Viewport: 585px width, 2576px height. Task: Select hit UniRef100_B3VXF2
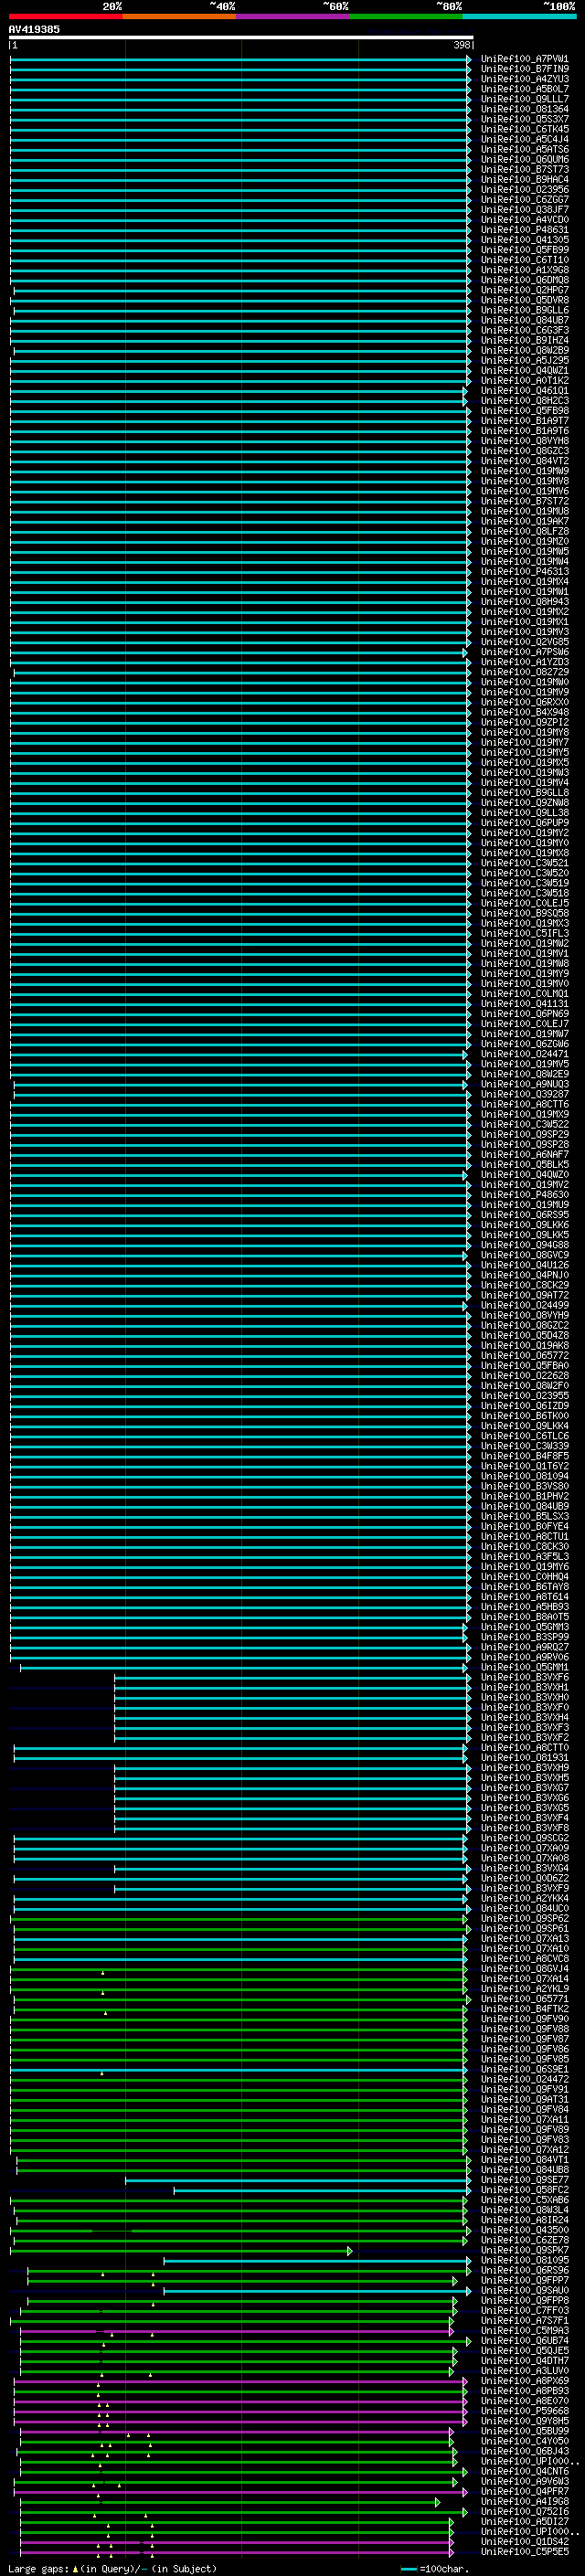click(x=524, y=1737)
